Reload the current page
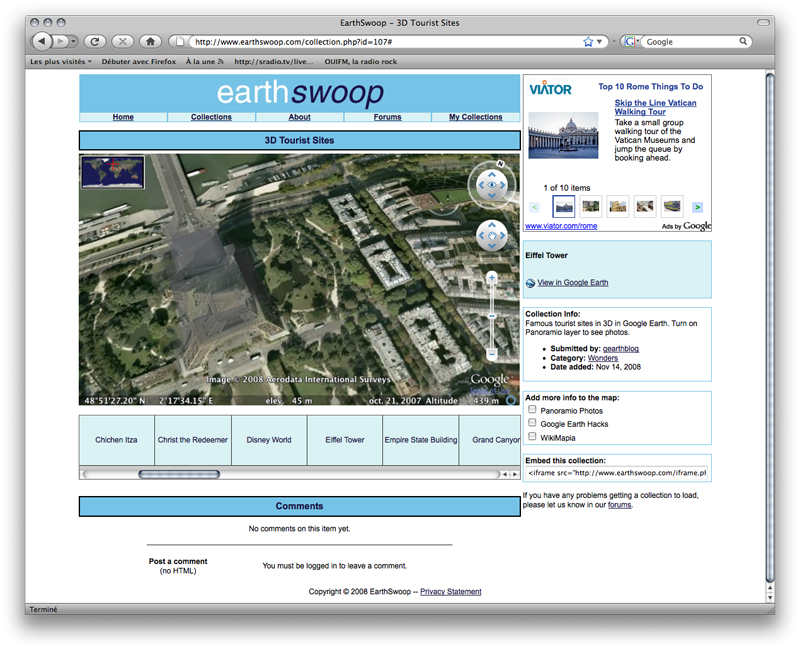Viewport: 800px width, 649px height. 95,41
